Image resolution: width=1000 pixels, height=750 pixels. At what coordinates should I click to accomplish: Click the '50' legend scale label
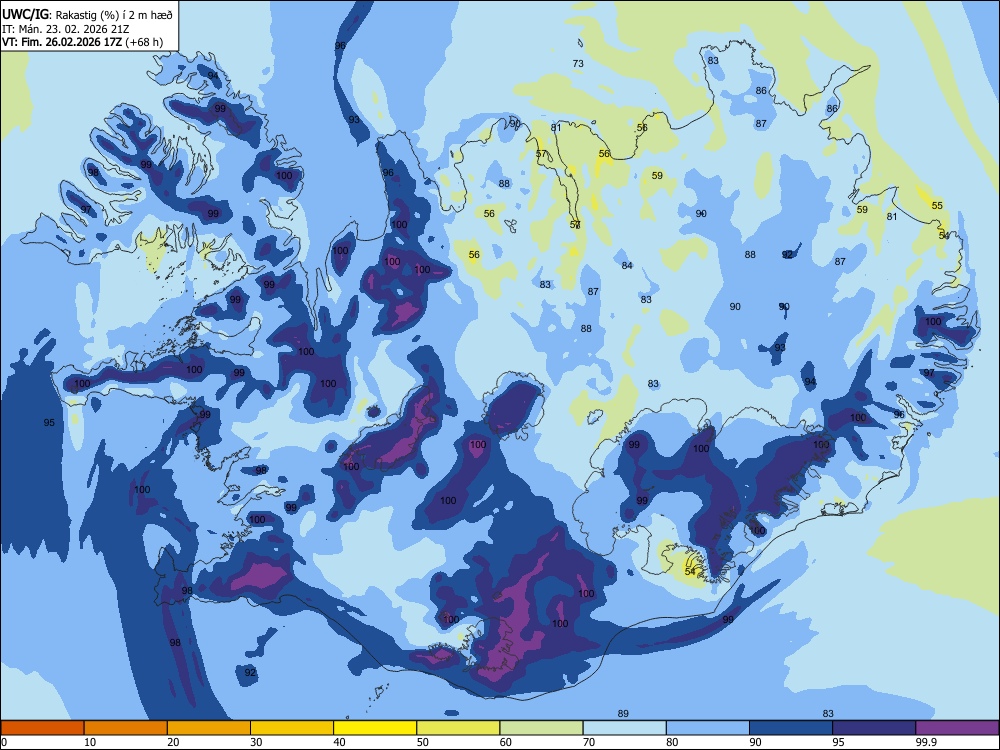423,742
